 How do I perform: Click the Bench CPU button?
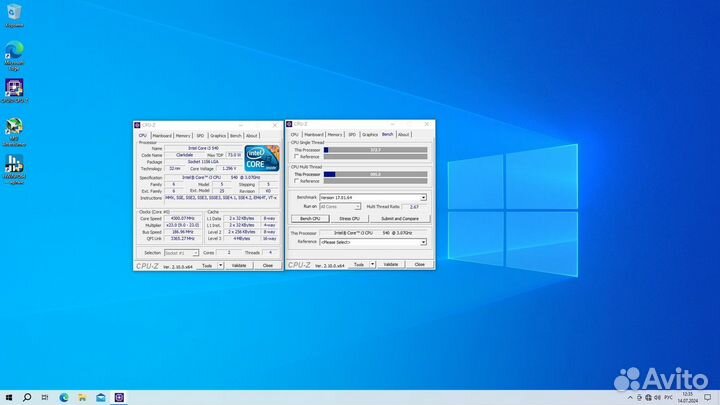310,219
